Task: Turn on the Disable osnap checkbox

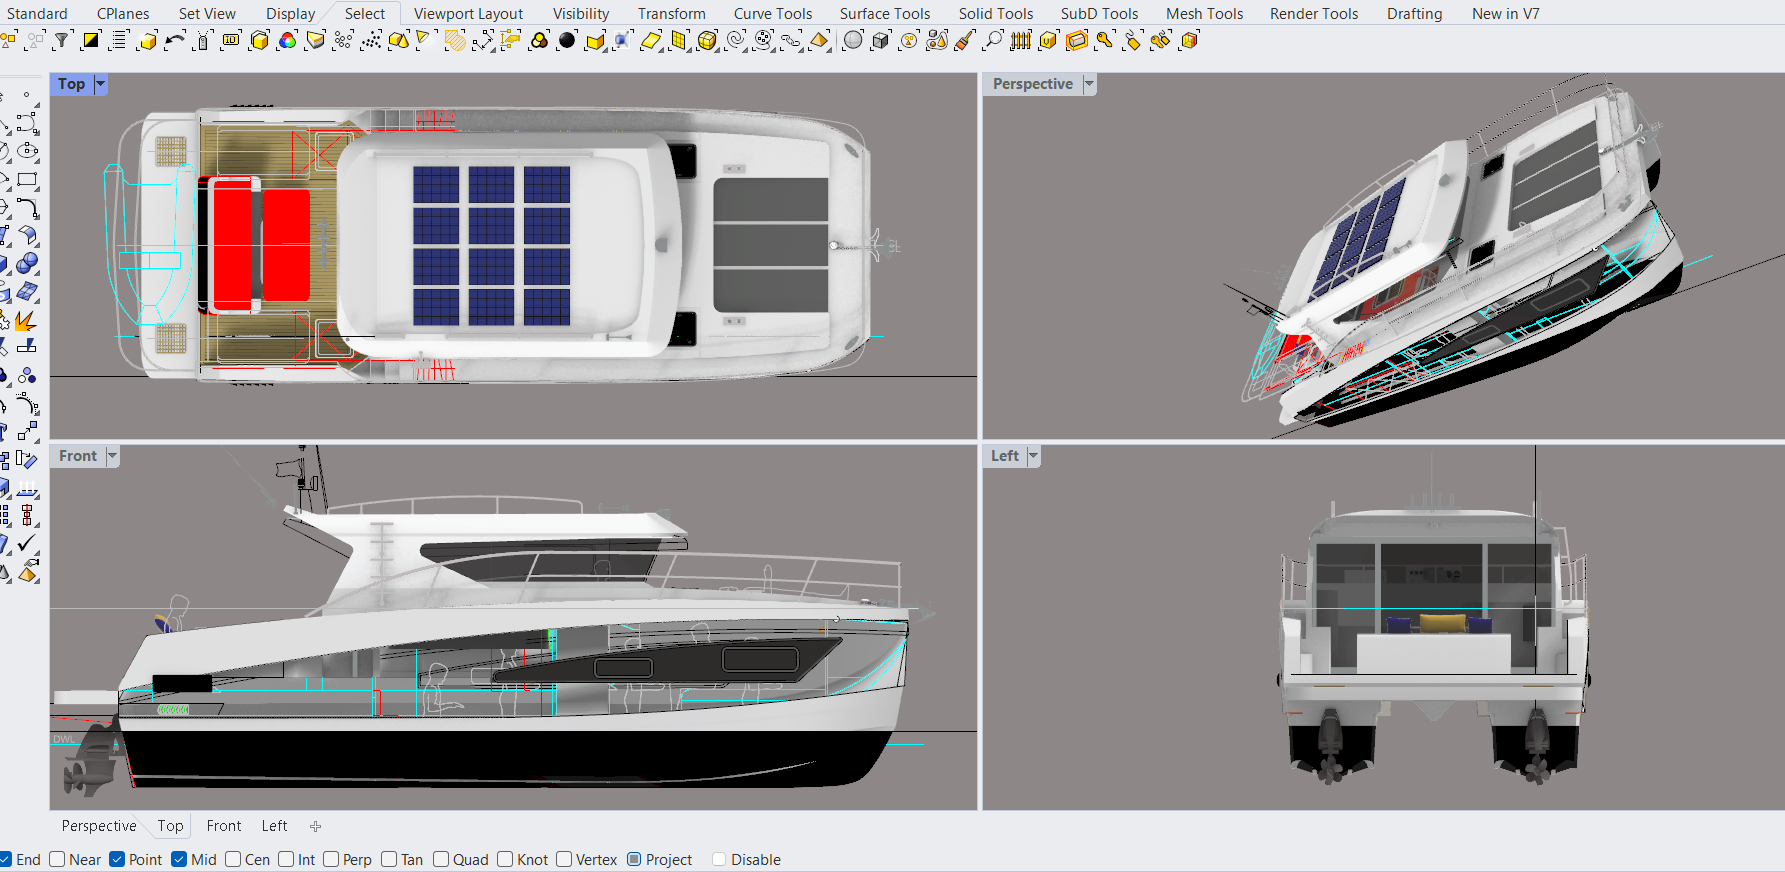Action: 719,860
